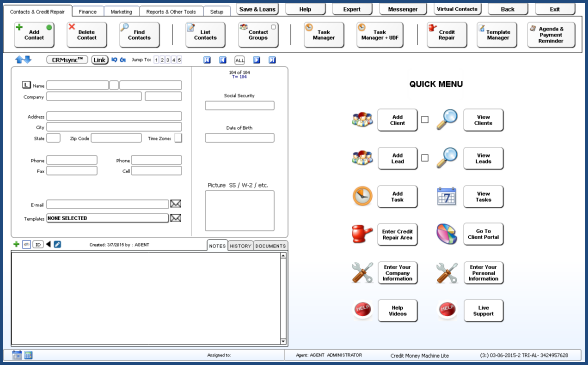Image resolution: width=588 pixels, height=365 pixels.
Task: Open the Time Zone dropdown
Action: (x=178, y=138)
